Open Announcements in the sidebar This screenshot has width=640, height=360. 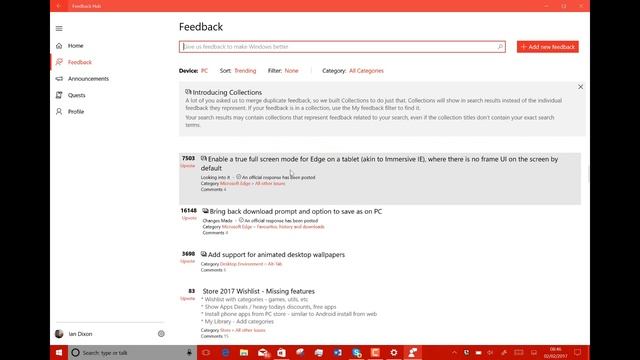[88, 79]
